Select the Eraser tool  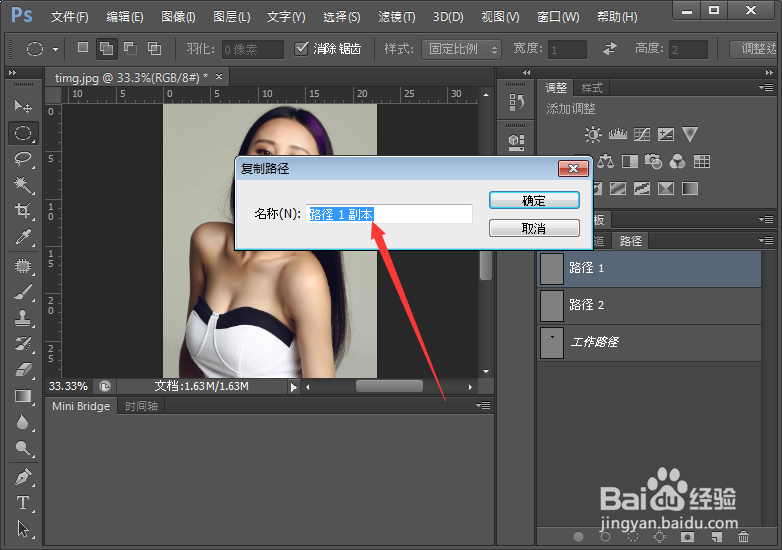coord(22,369)
